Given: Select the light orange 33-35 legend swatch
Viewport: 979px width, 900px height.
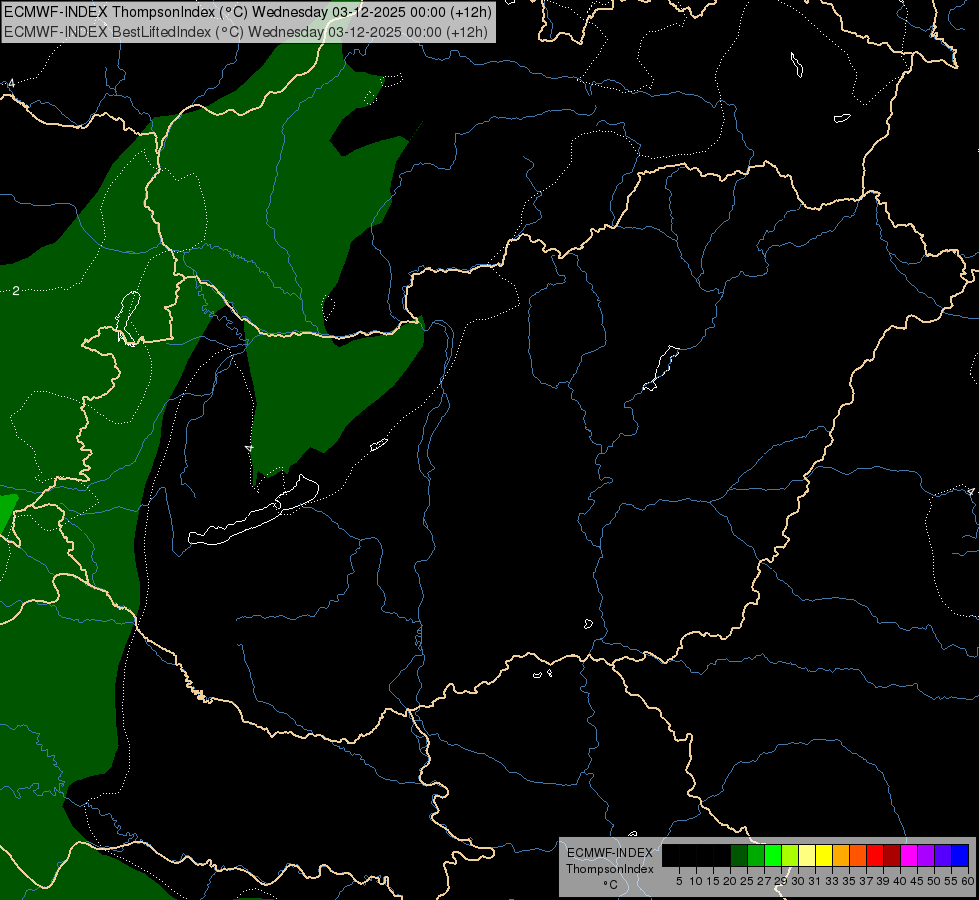Looking at the screenshot, I should [840, 855].
